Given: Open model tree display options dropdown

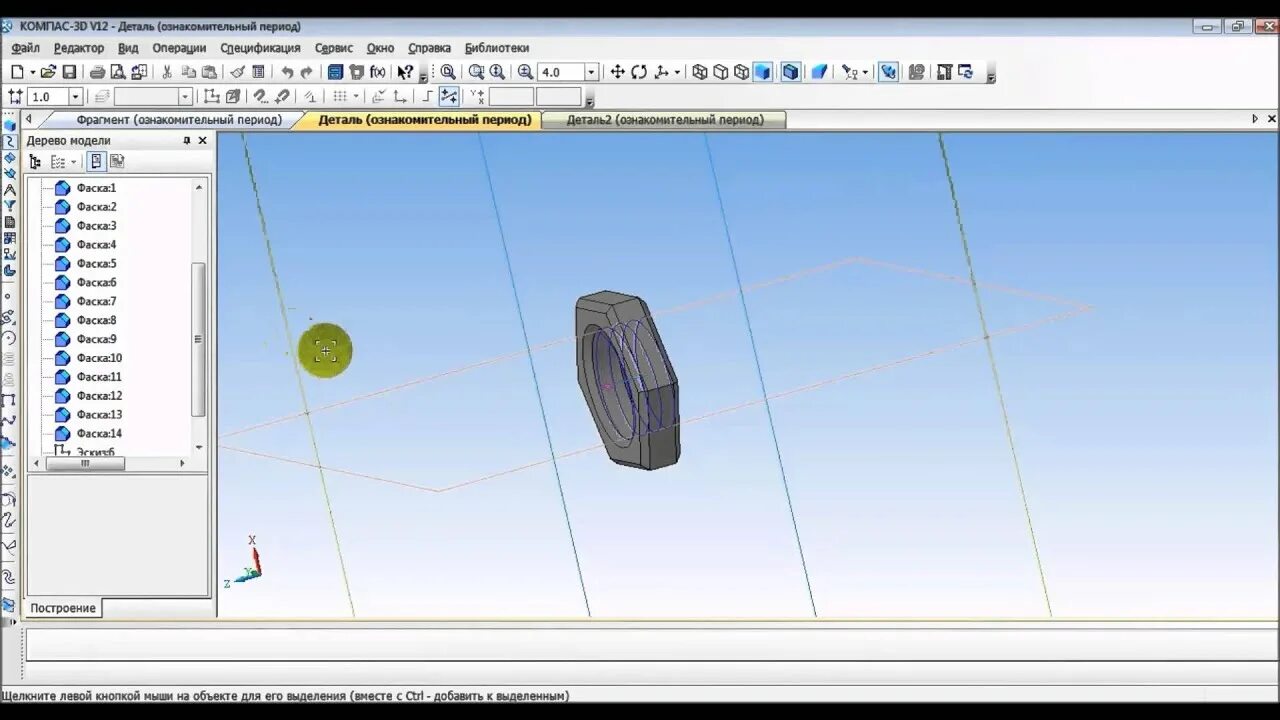Looking at the screenshot, I should pyautogui.click(x=73, y=161).
